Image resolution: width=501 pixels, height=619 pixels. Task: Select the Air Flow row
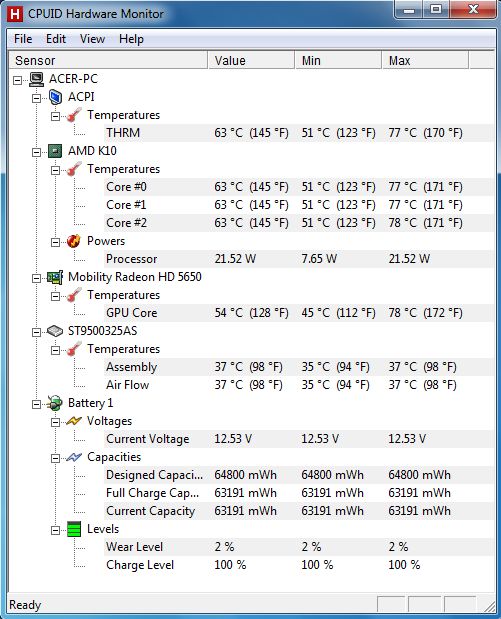pos(299,385)
